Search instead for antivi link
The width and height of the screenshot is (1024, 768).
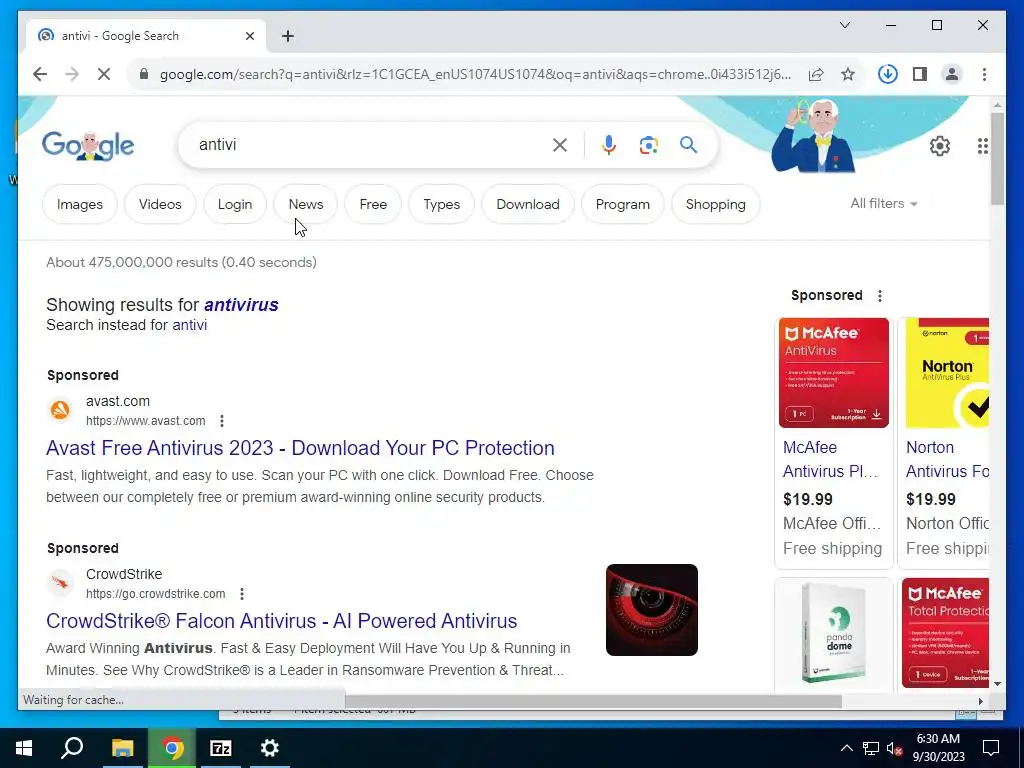[189, 325]
